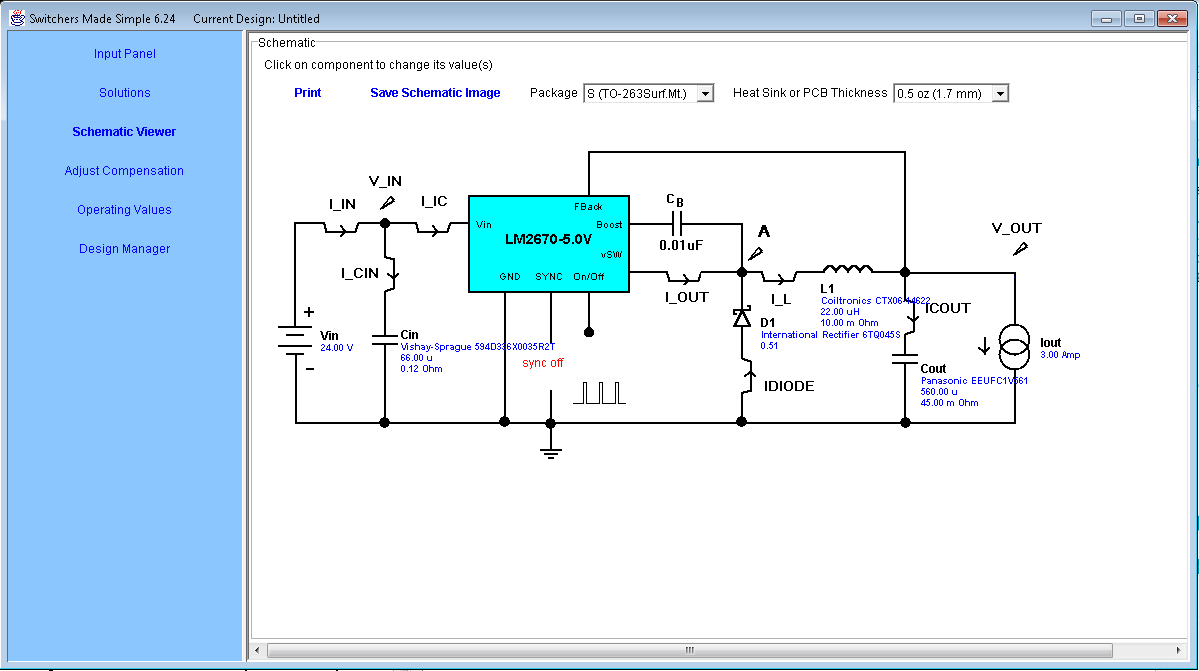Click the 22.00 uH inductance value

[840, 312]
